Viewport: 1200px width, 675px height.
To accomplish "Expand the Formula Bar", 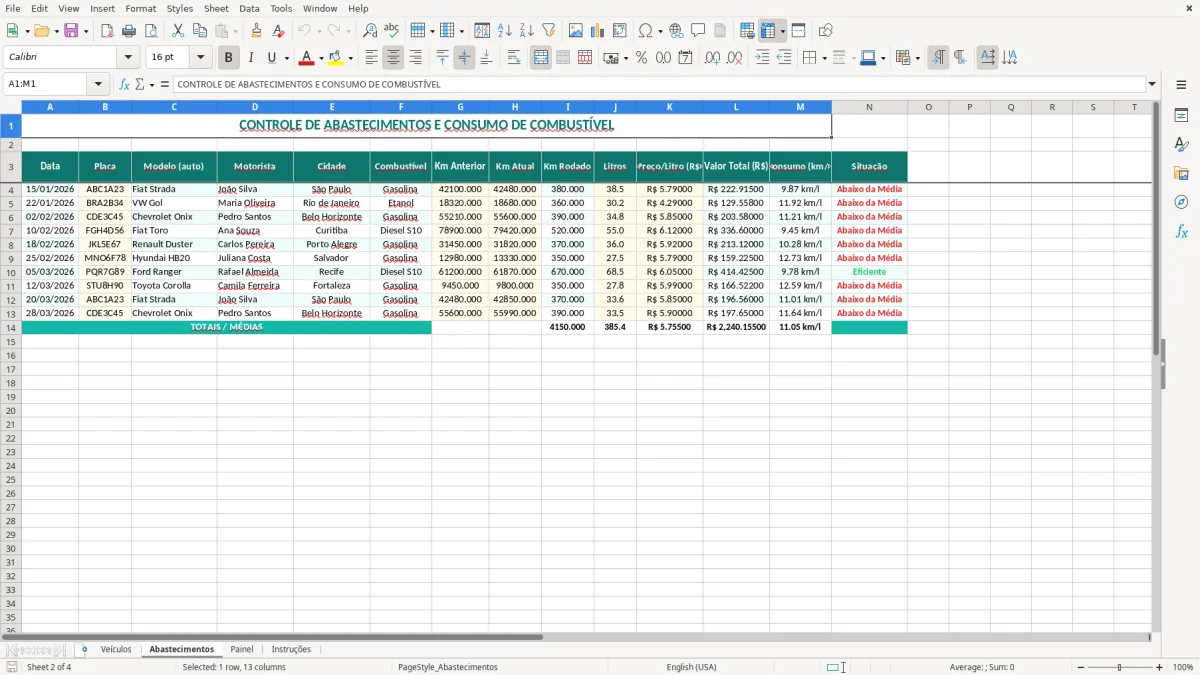I will click(x=1152, y=84).
